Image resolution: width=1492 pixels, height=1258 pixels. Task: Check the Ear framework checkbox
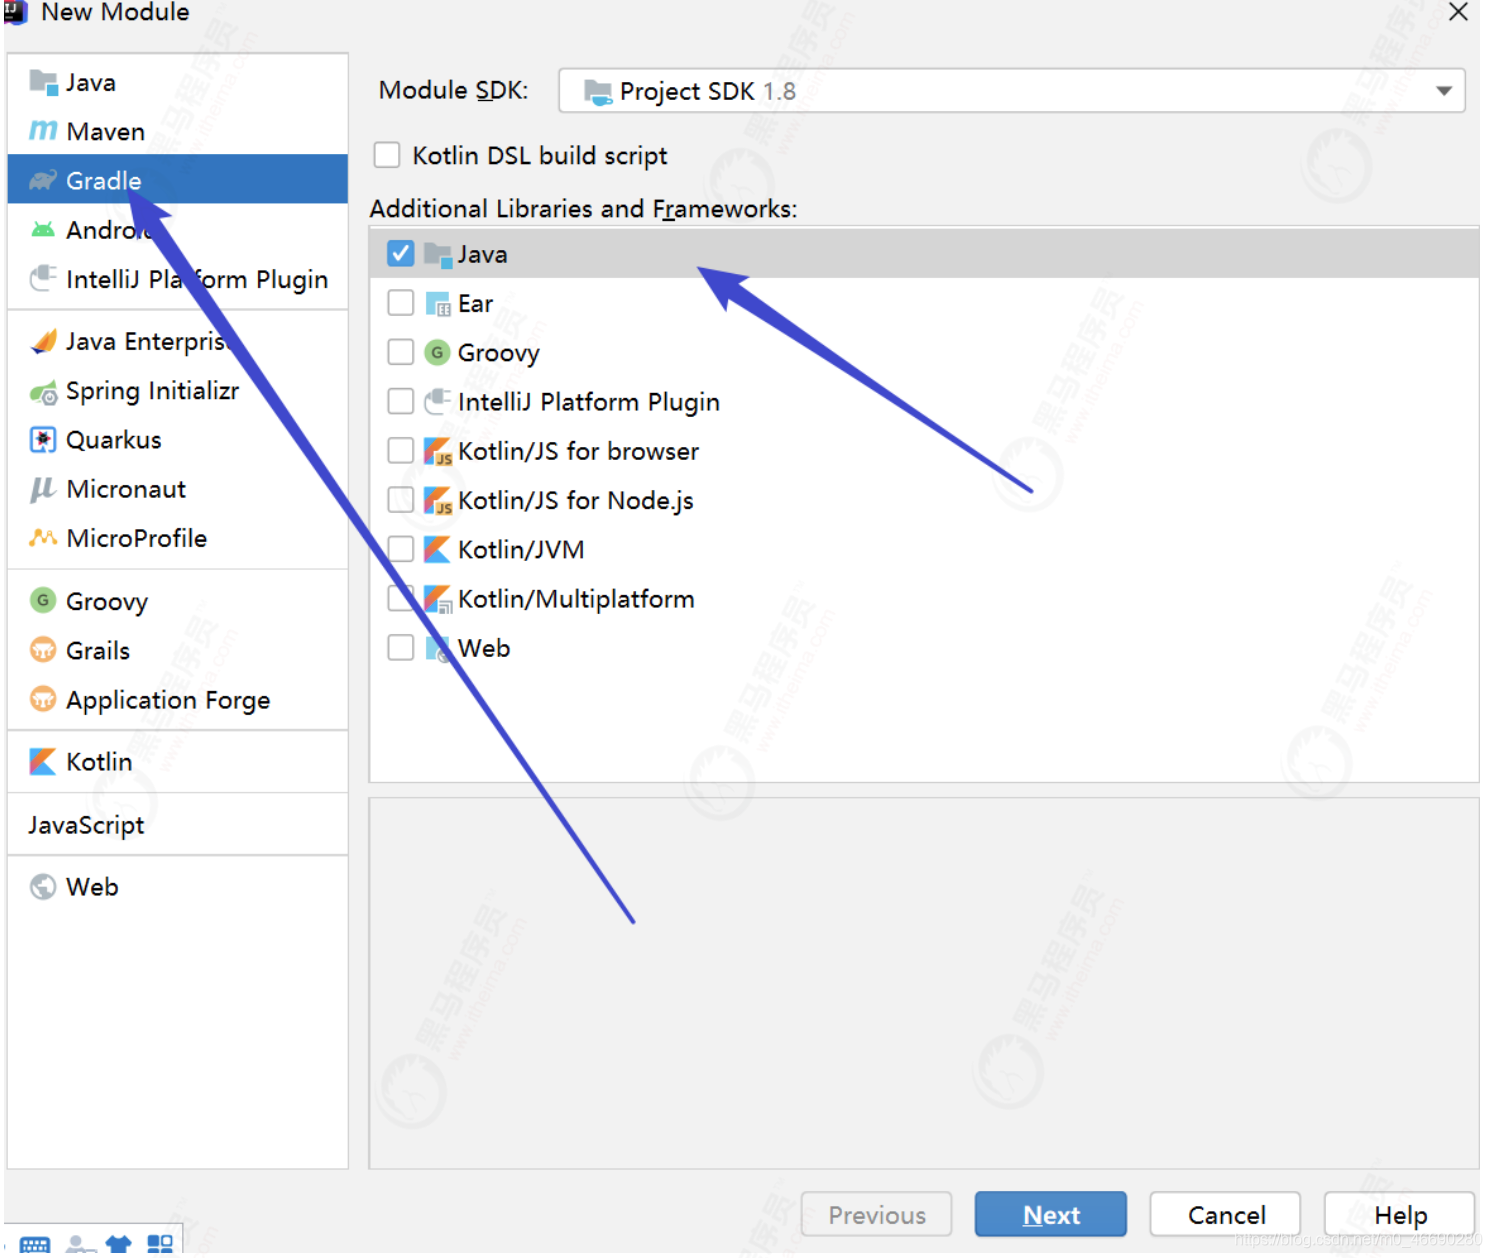pyautogui.click(x=401, y=303)
